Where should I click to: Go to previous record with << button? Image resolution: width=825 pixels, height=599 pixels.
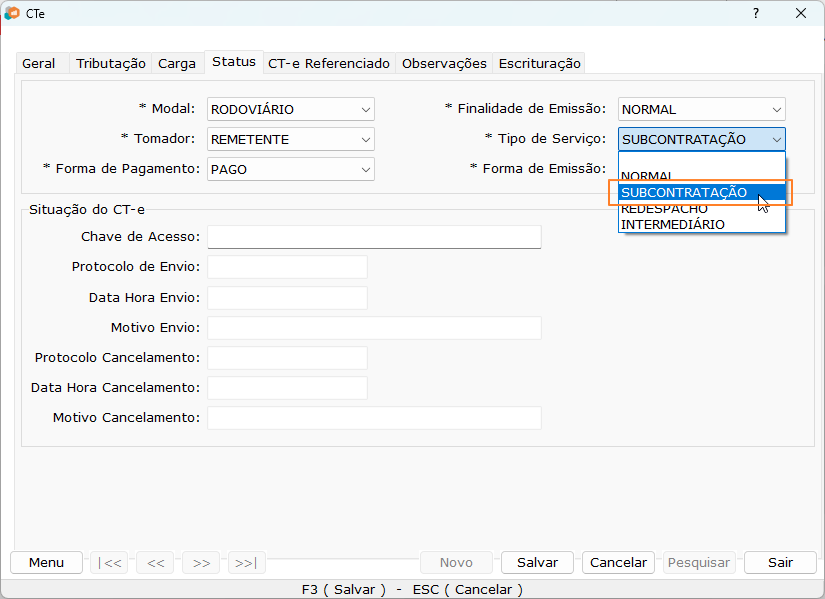pyautogui.click(x=155, y=563)
